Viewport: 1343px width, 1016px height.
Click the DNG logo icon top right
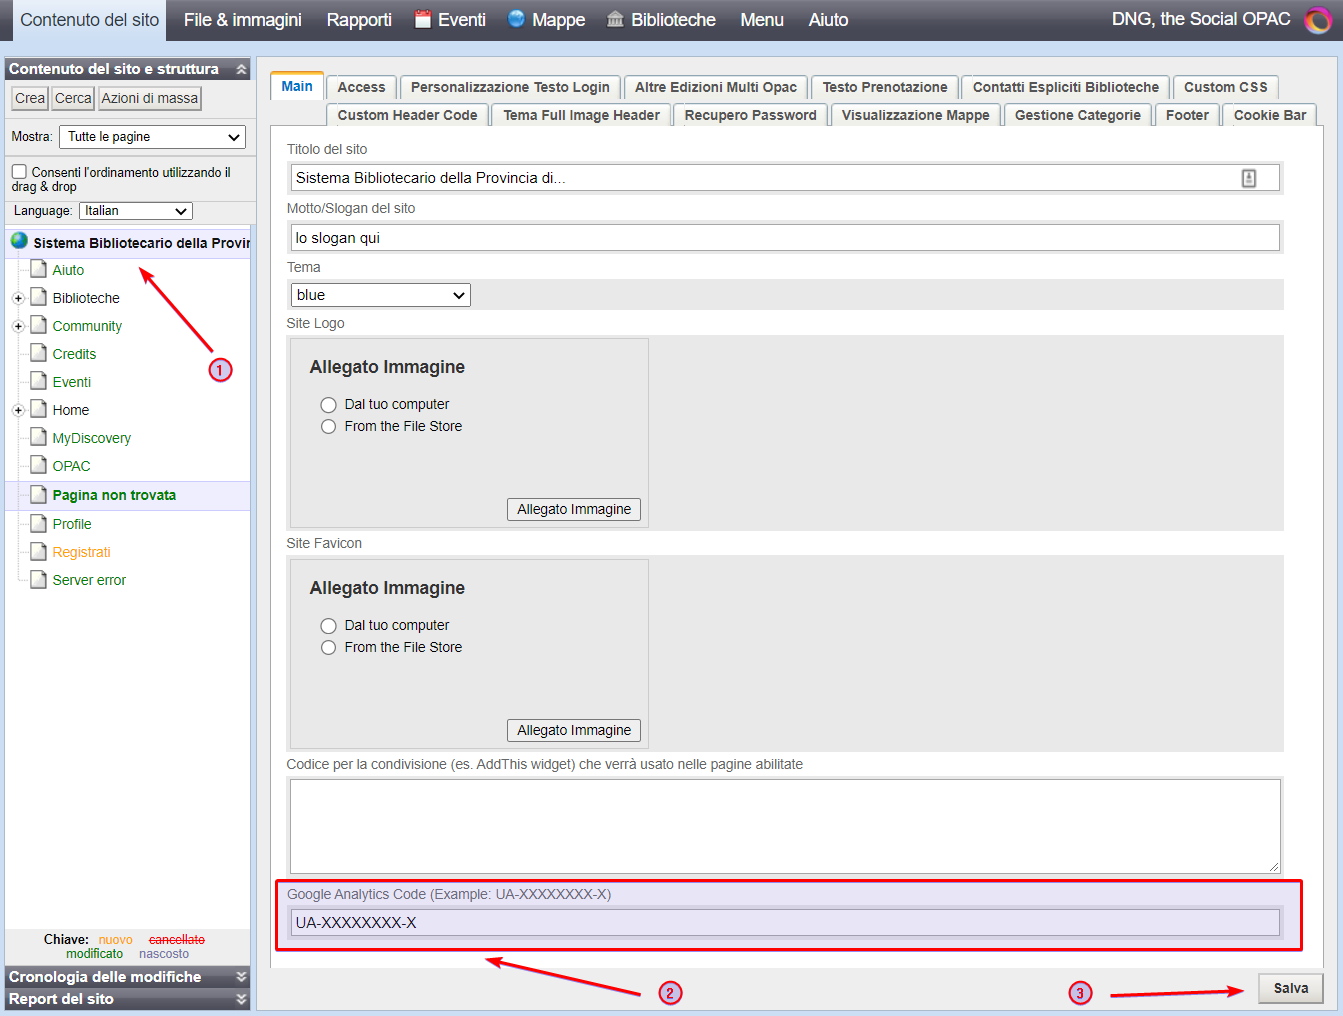(1318, 20)
